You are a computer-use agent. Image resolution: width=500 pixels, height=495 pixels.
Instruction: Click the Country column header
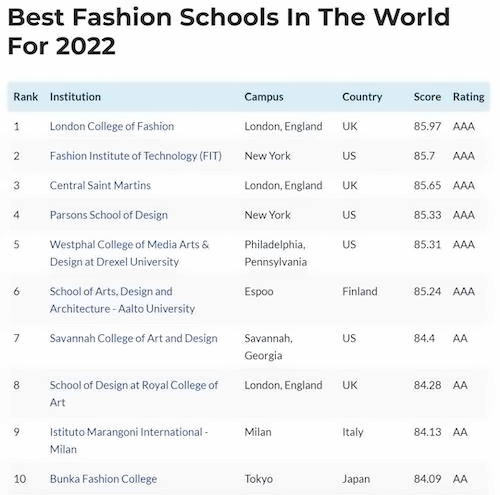click(362, 97)
